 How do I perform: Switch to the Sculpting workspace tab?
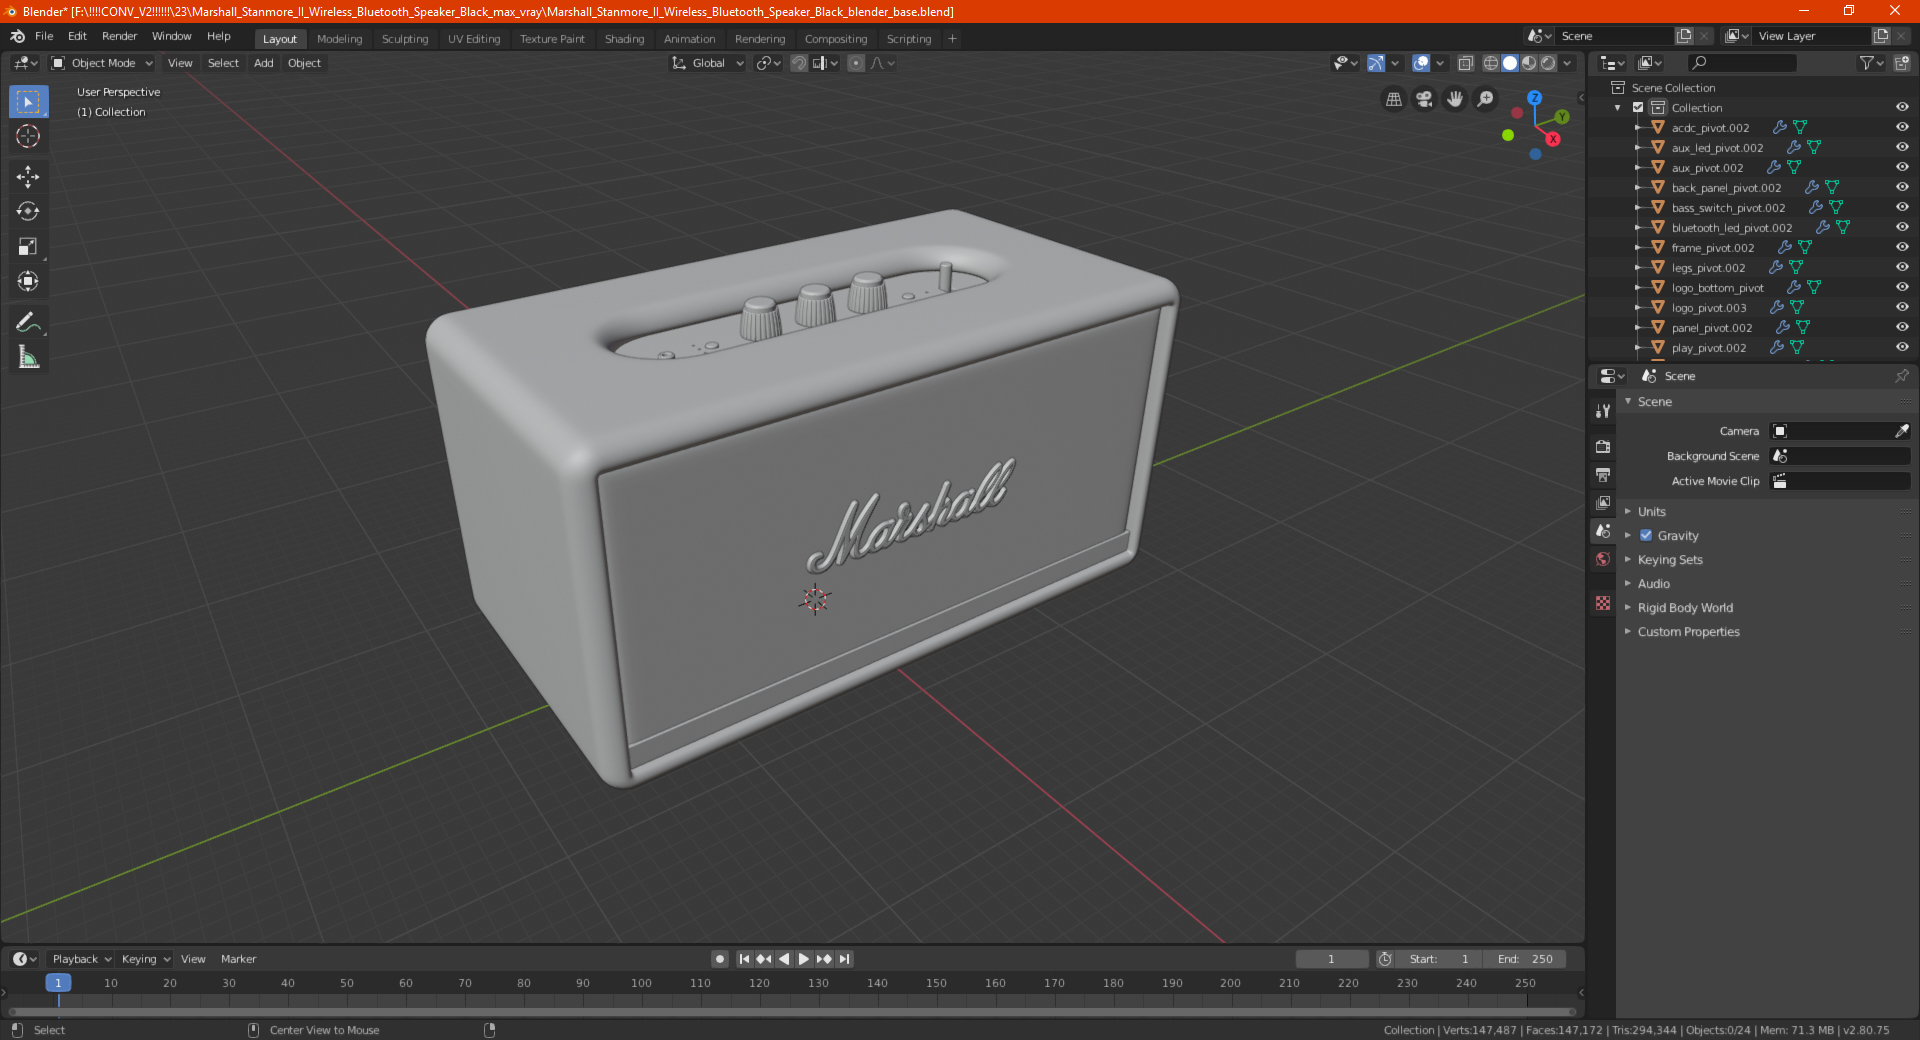coord(405,39)
